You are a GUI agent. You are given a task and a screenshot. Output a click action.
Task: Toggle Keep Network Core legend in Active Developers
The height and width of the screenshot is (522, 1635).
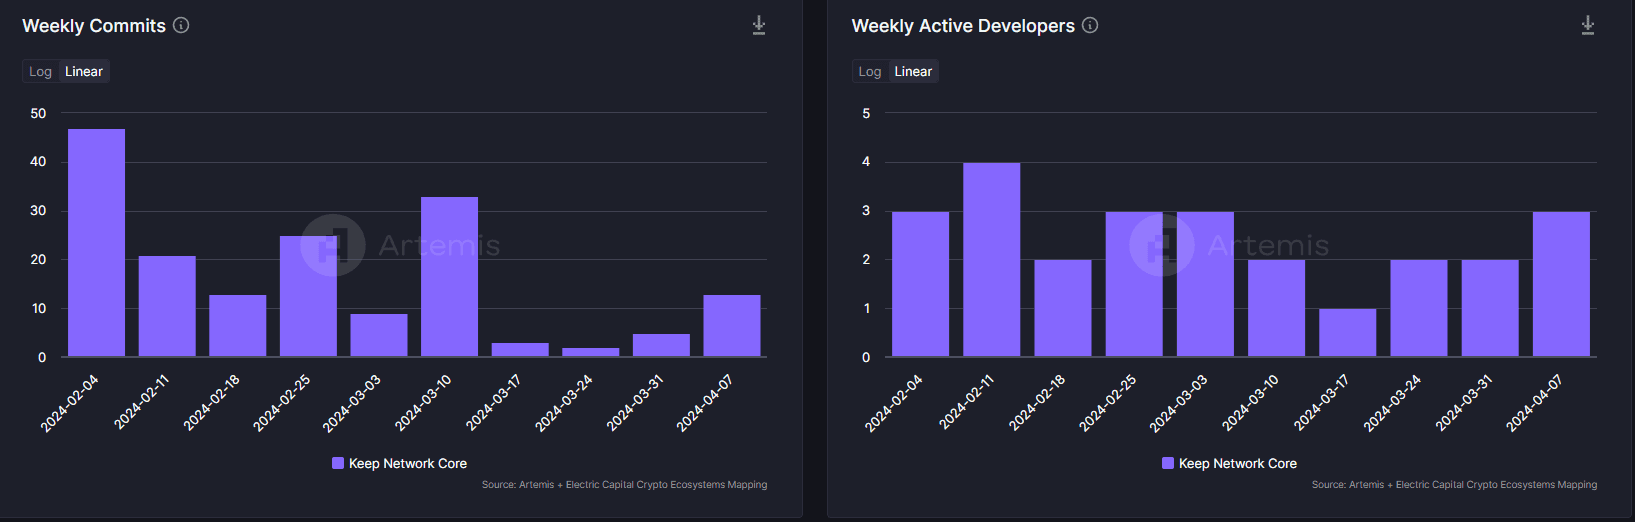point(1229,463)
